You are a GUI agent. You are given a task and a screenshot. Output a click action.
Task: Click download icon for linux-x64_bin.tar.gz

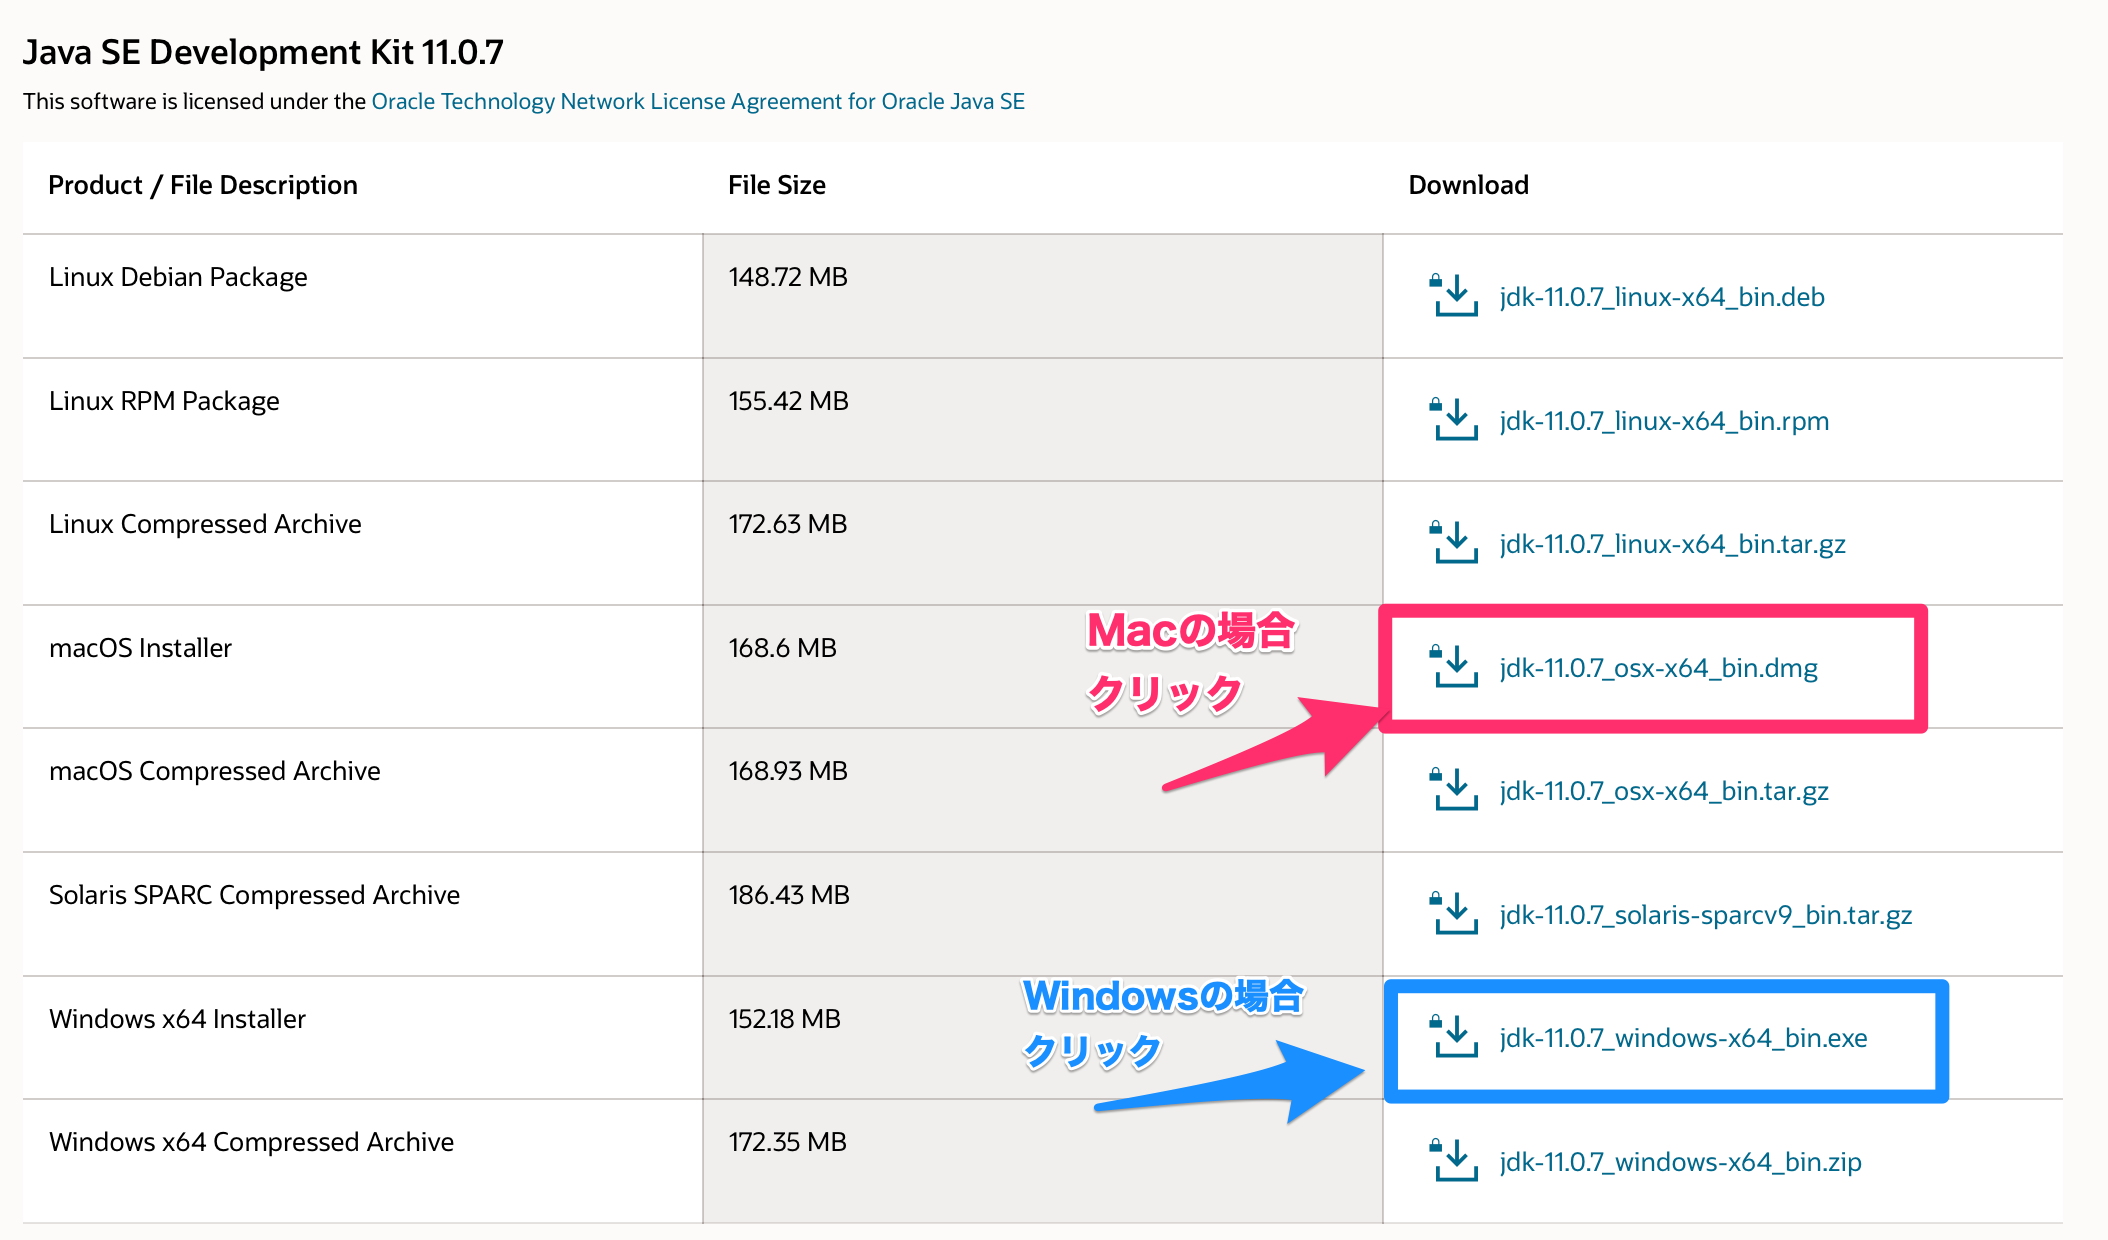coord(1455,543)
